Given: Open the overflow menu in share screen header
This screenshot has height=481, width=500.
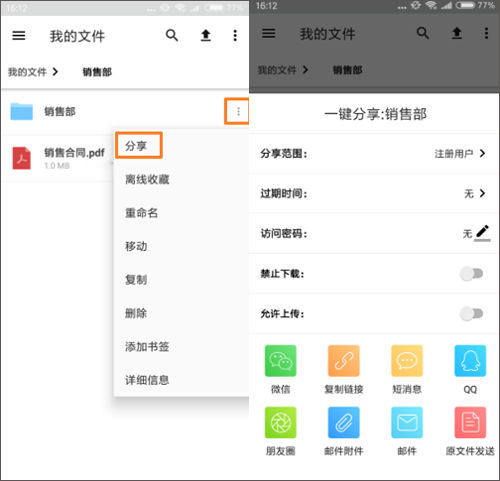Looking at the screenshot, I should click(486, 33).
